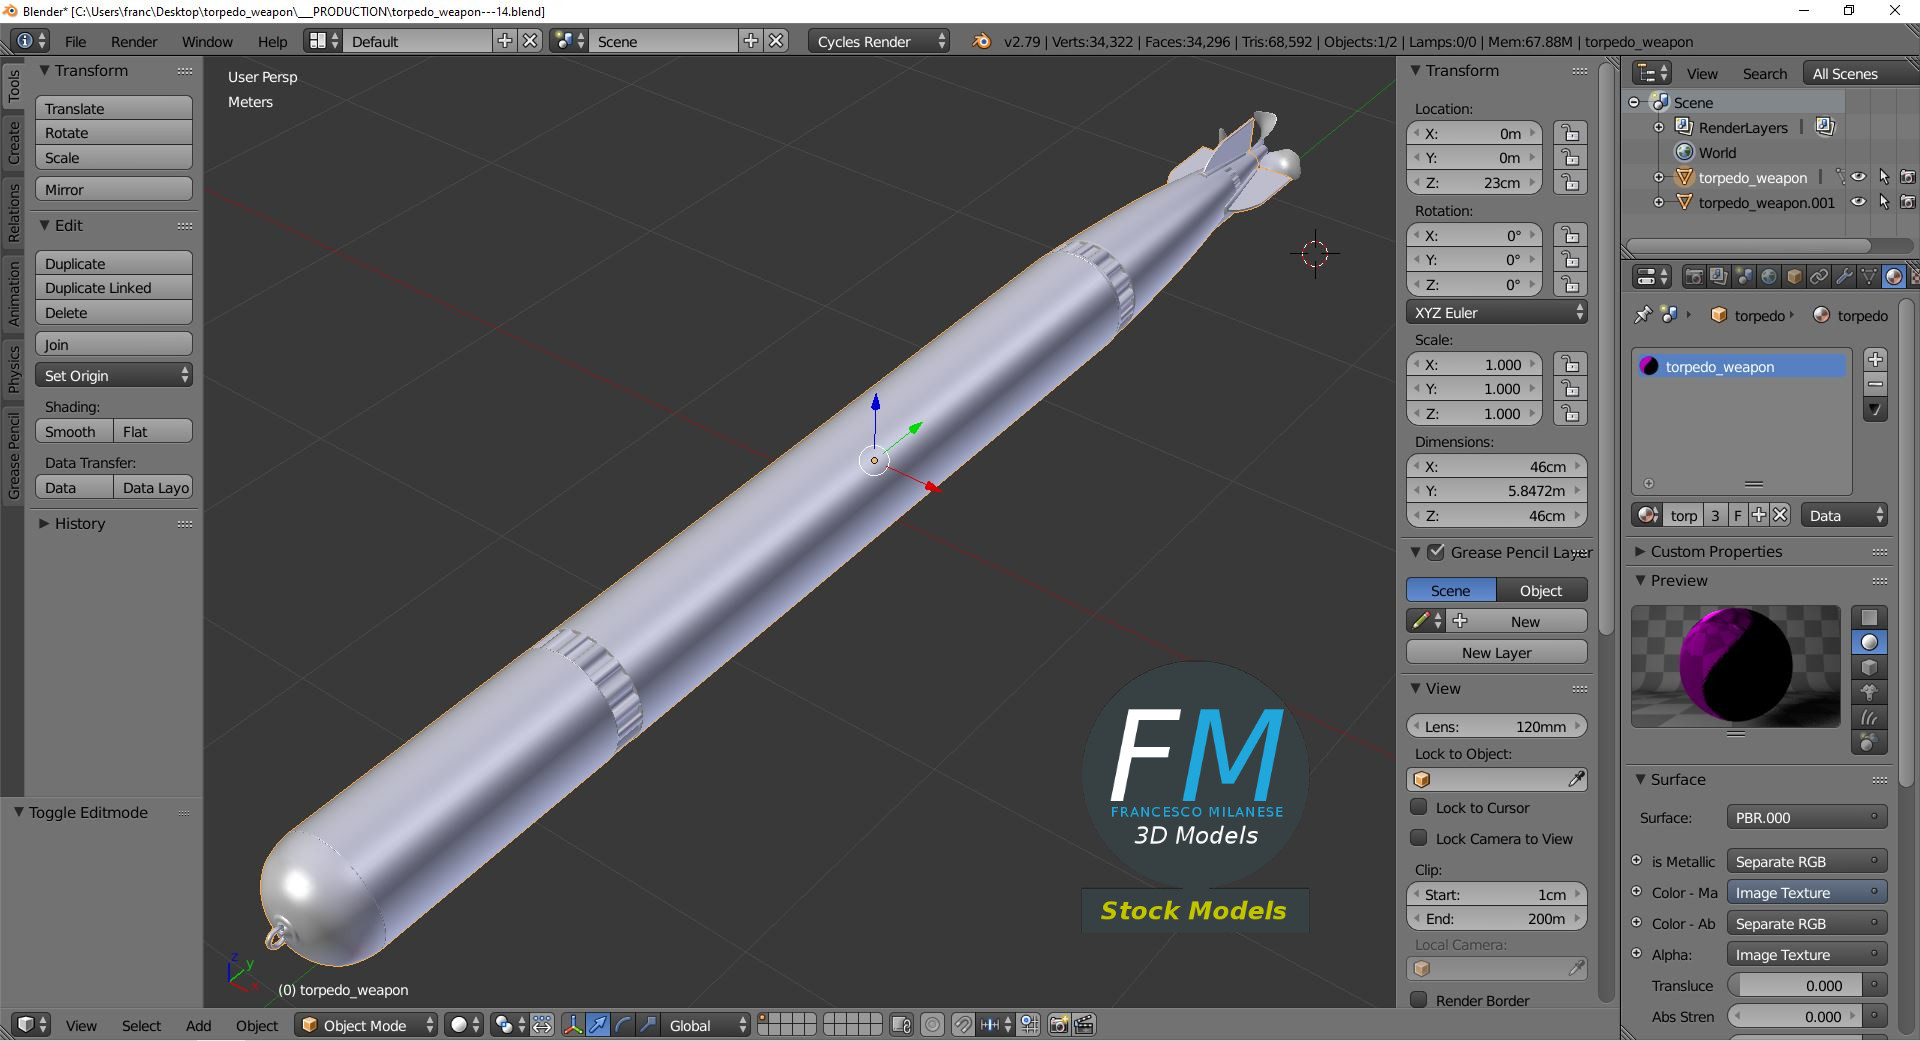1920x1041 pixels.
Task: Click the scale manipulator icon
Action: tap(648, 1025)
